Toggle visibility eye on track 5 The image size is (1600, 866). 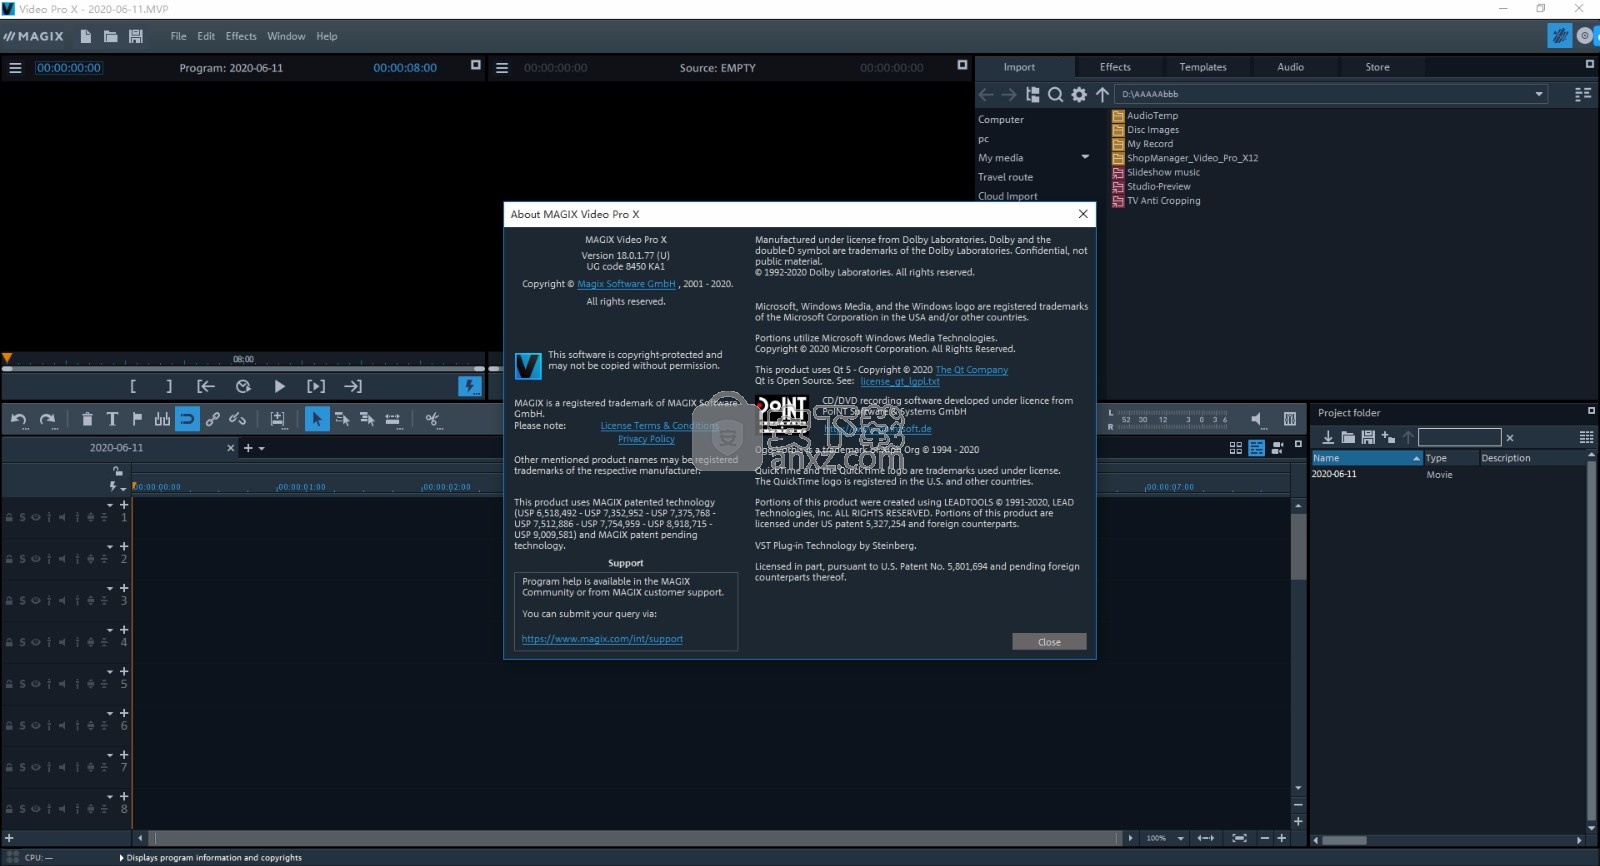(35, 684)
